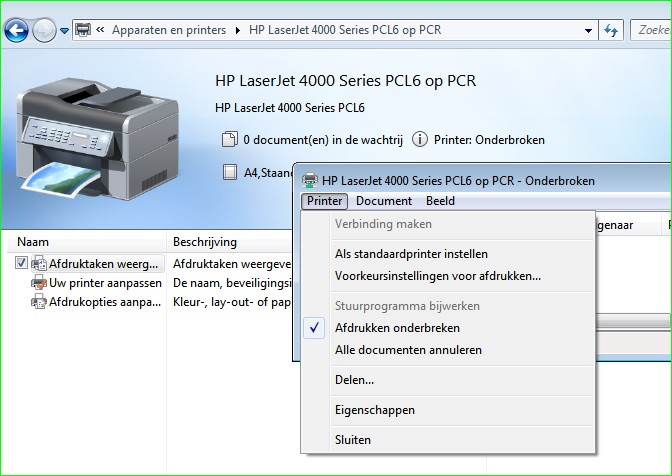Uncheck the Afdruktaken weergeven checkbox
672x476 pixels.
(x=21, y=262)
